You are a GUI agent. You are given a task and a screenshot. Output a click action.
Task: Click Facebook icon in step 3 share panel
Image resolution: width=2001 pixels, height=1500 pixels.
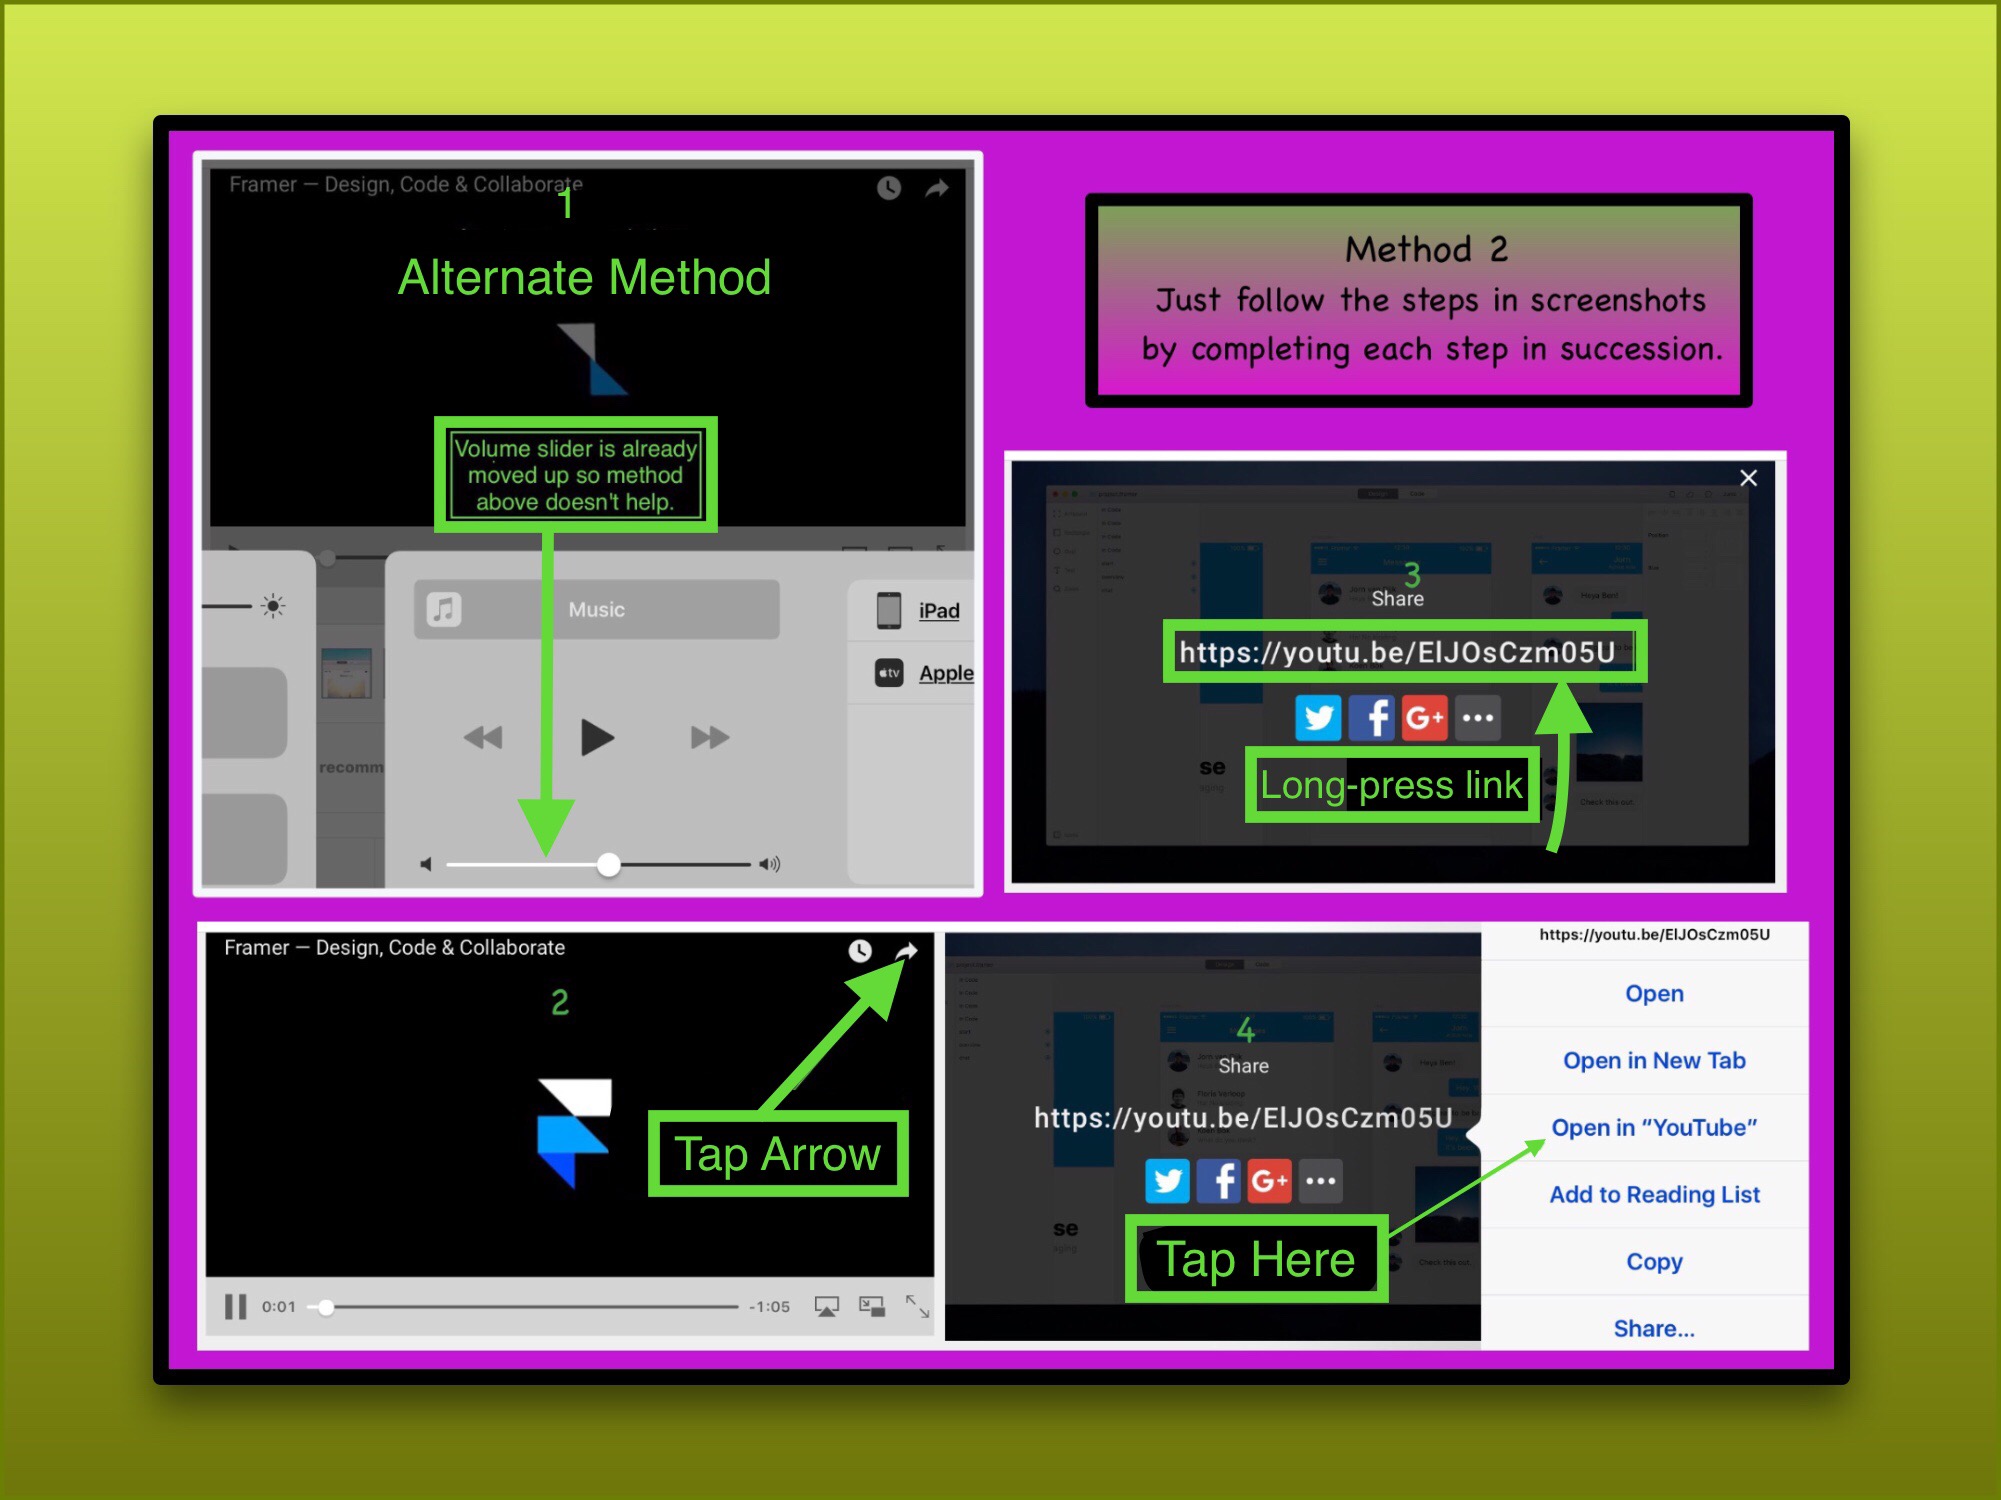coord(1371,718)
